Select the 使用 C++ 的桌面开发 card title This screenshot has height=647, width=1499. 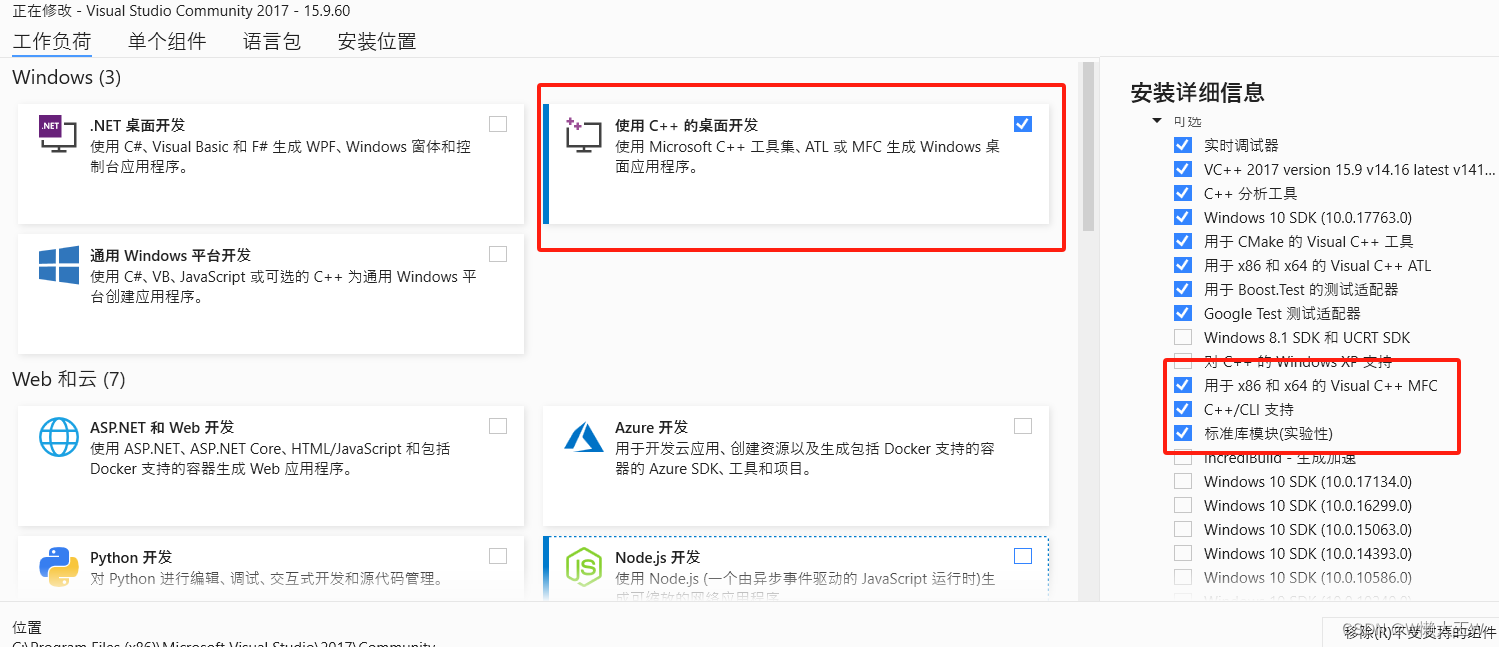[687, 125]
